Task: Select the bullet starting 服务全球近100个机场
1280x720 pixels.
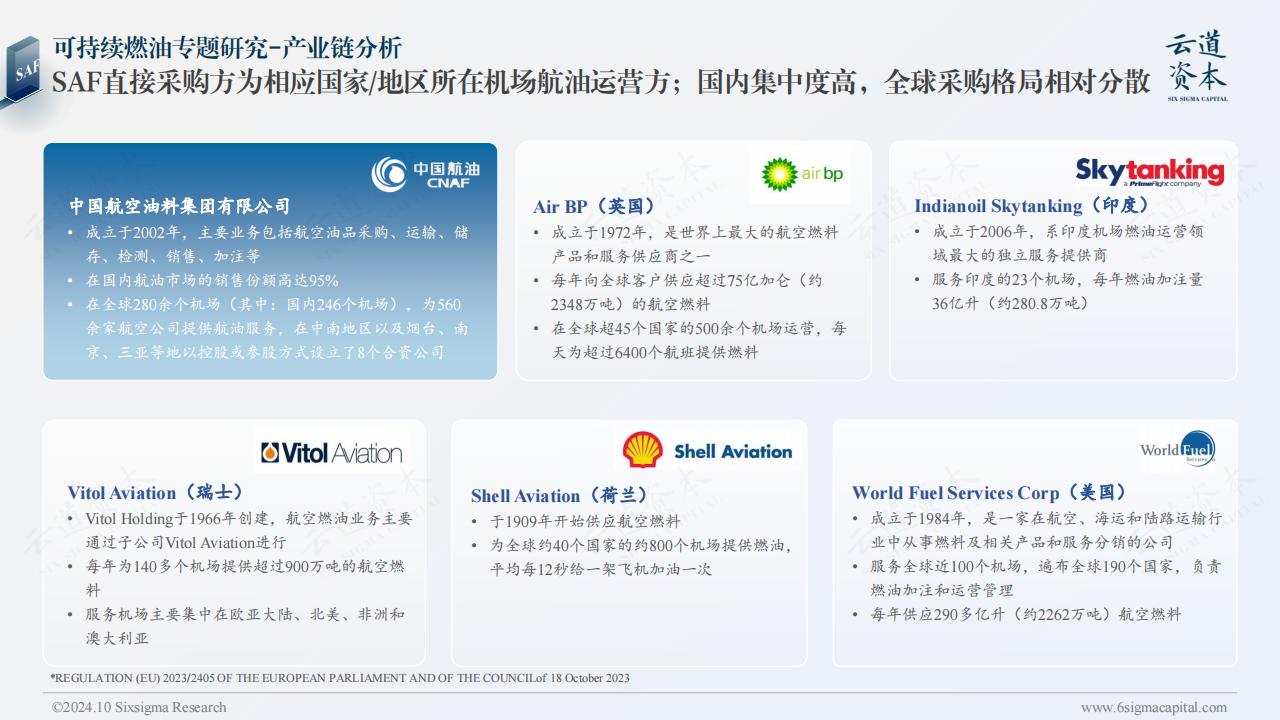Action: [1038, 578]
